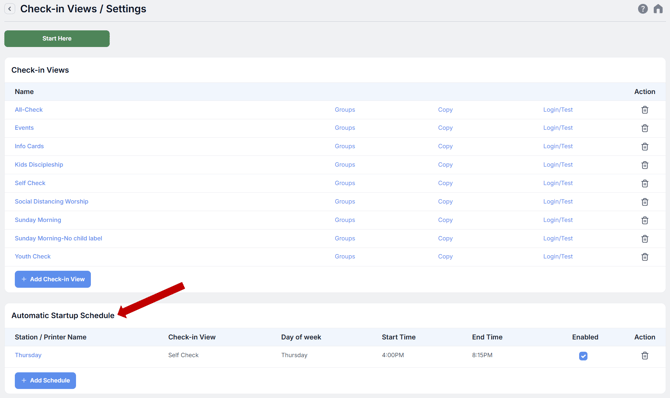Image resolution: width=670 pixels, height=398 pixels.
Task: Copy the Sunday Morning view
Action: point(445,220)
